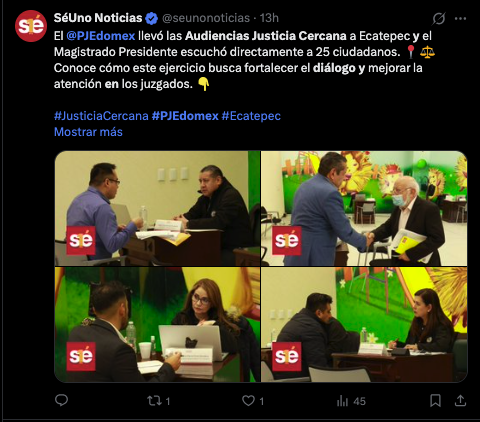The height and width of the screenshot is (422, 480).
Task: Like the tweet with the heart icon
Action: click(248, 401)
